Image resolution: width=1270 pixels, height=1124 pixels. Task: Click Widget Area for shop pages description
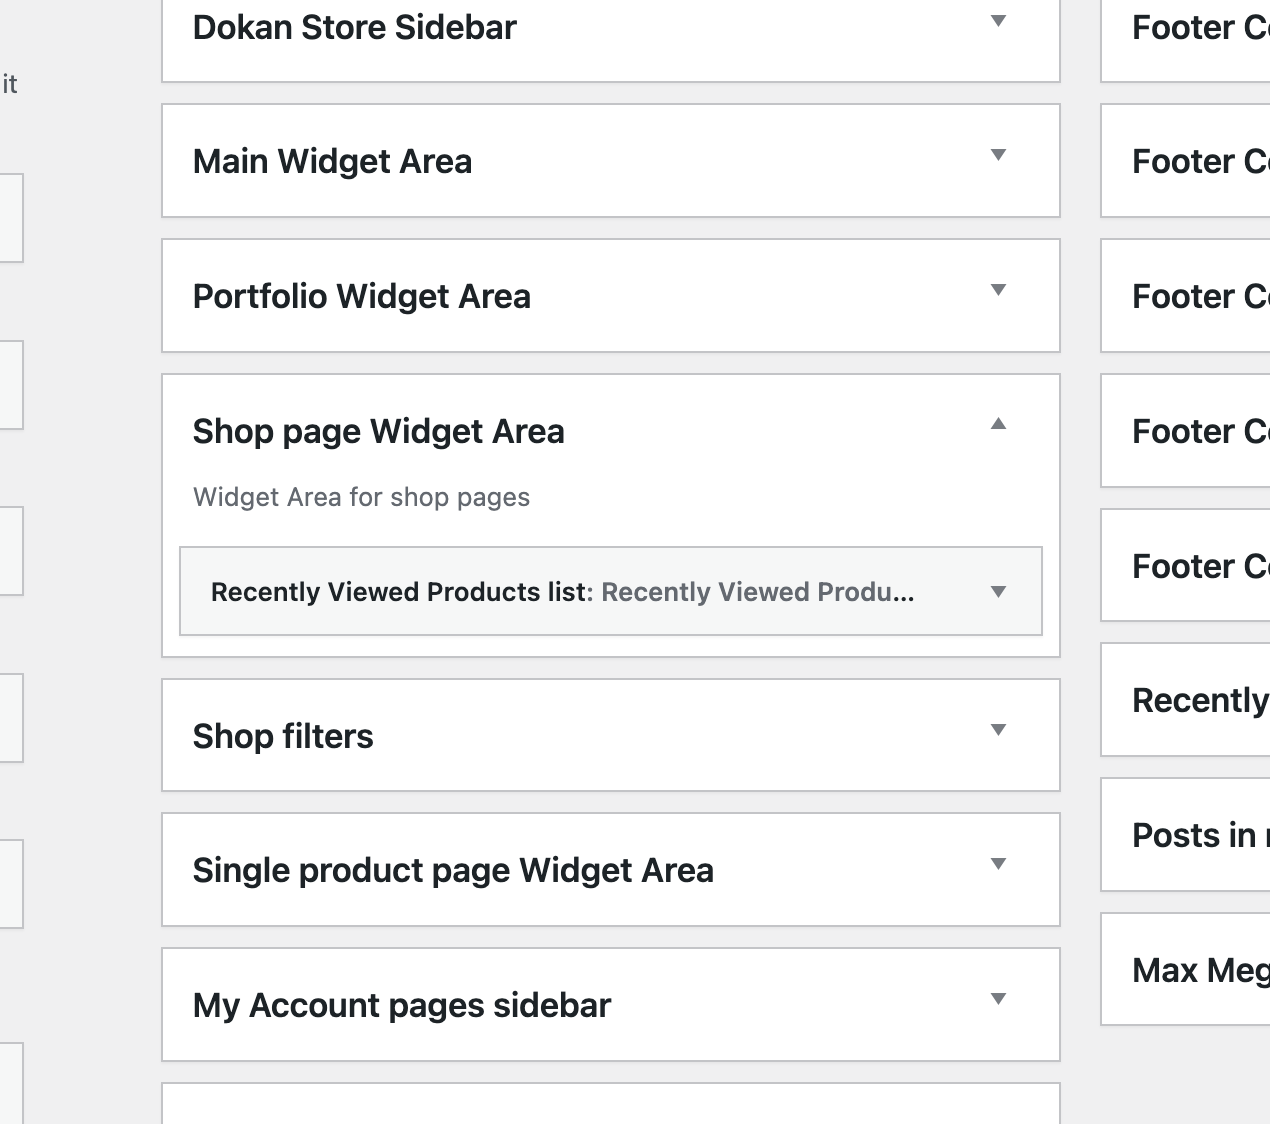click(361, 498)
